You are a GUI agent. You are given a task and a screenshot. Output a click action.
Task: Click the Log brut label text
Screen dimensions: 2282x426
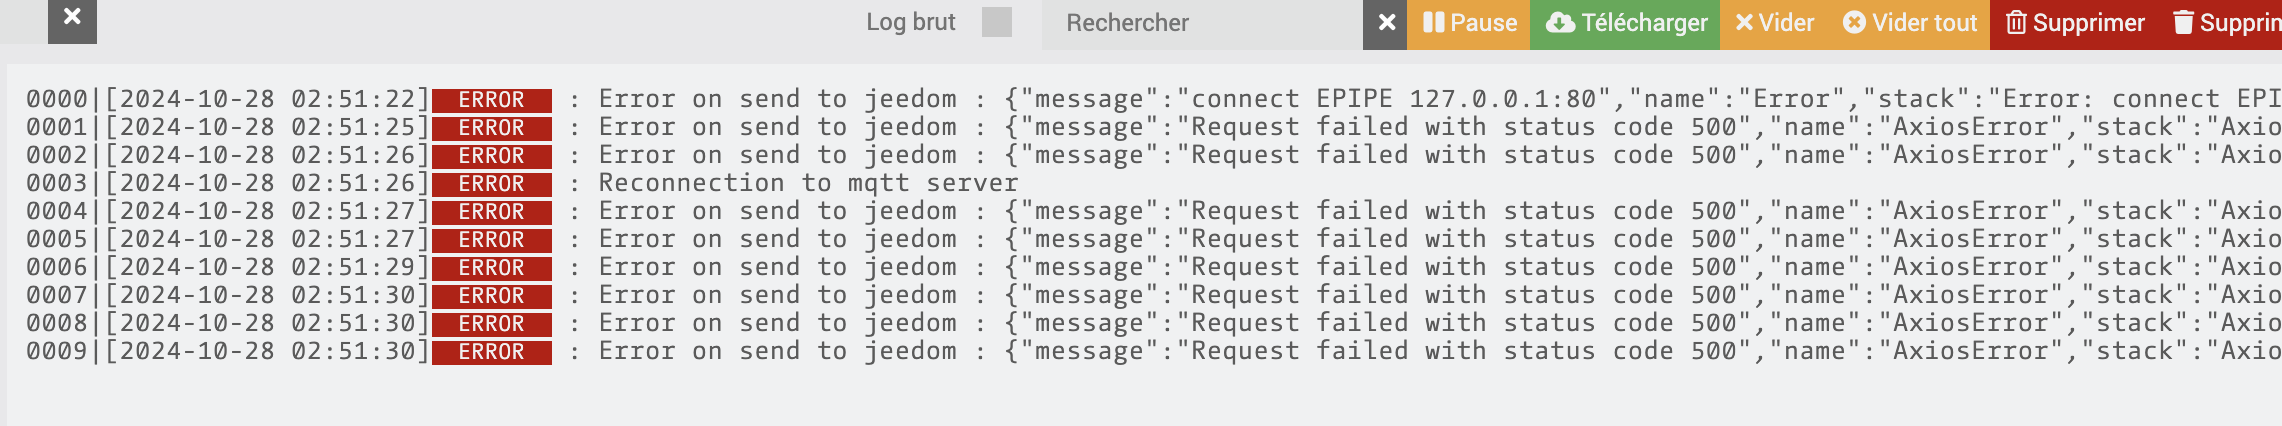(910, 22)
